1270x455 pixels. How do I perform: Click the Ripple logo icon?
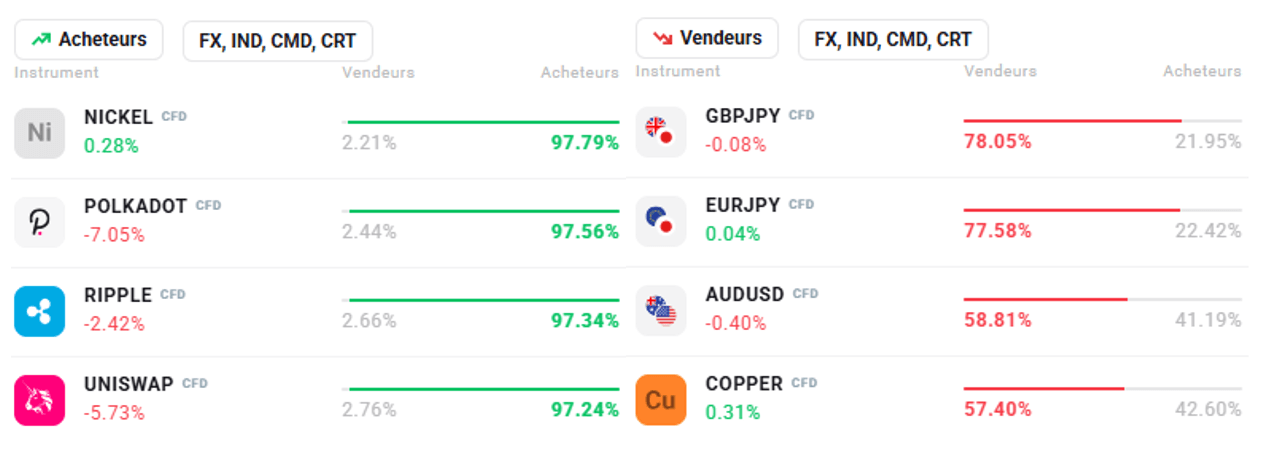coord(39,311)
